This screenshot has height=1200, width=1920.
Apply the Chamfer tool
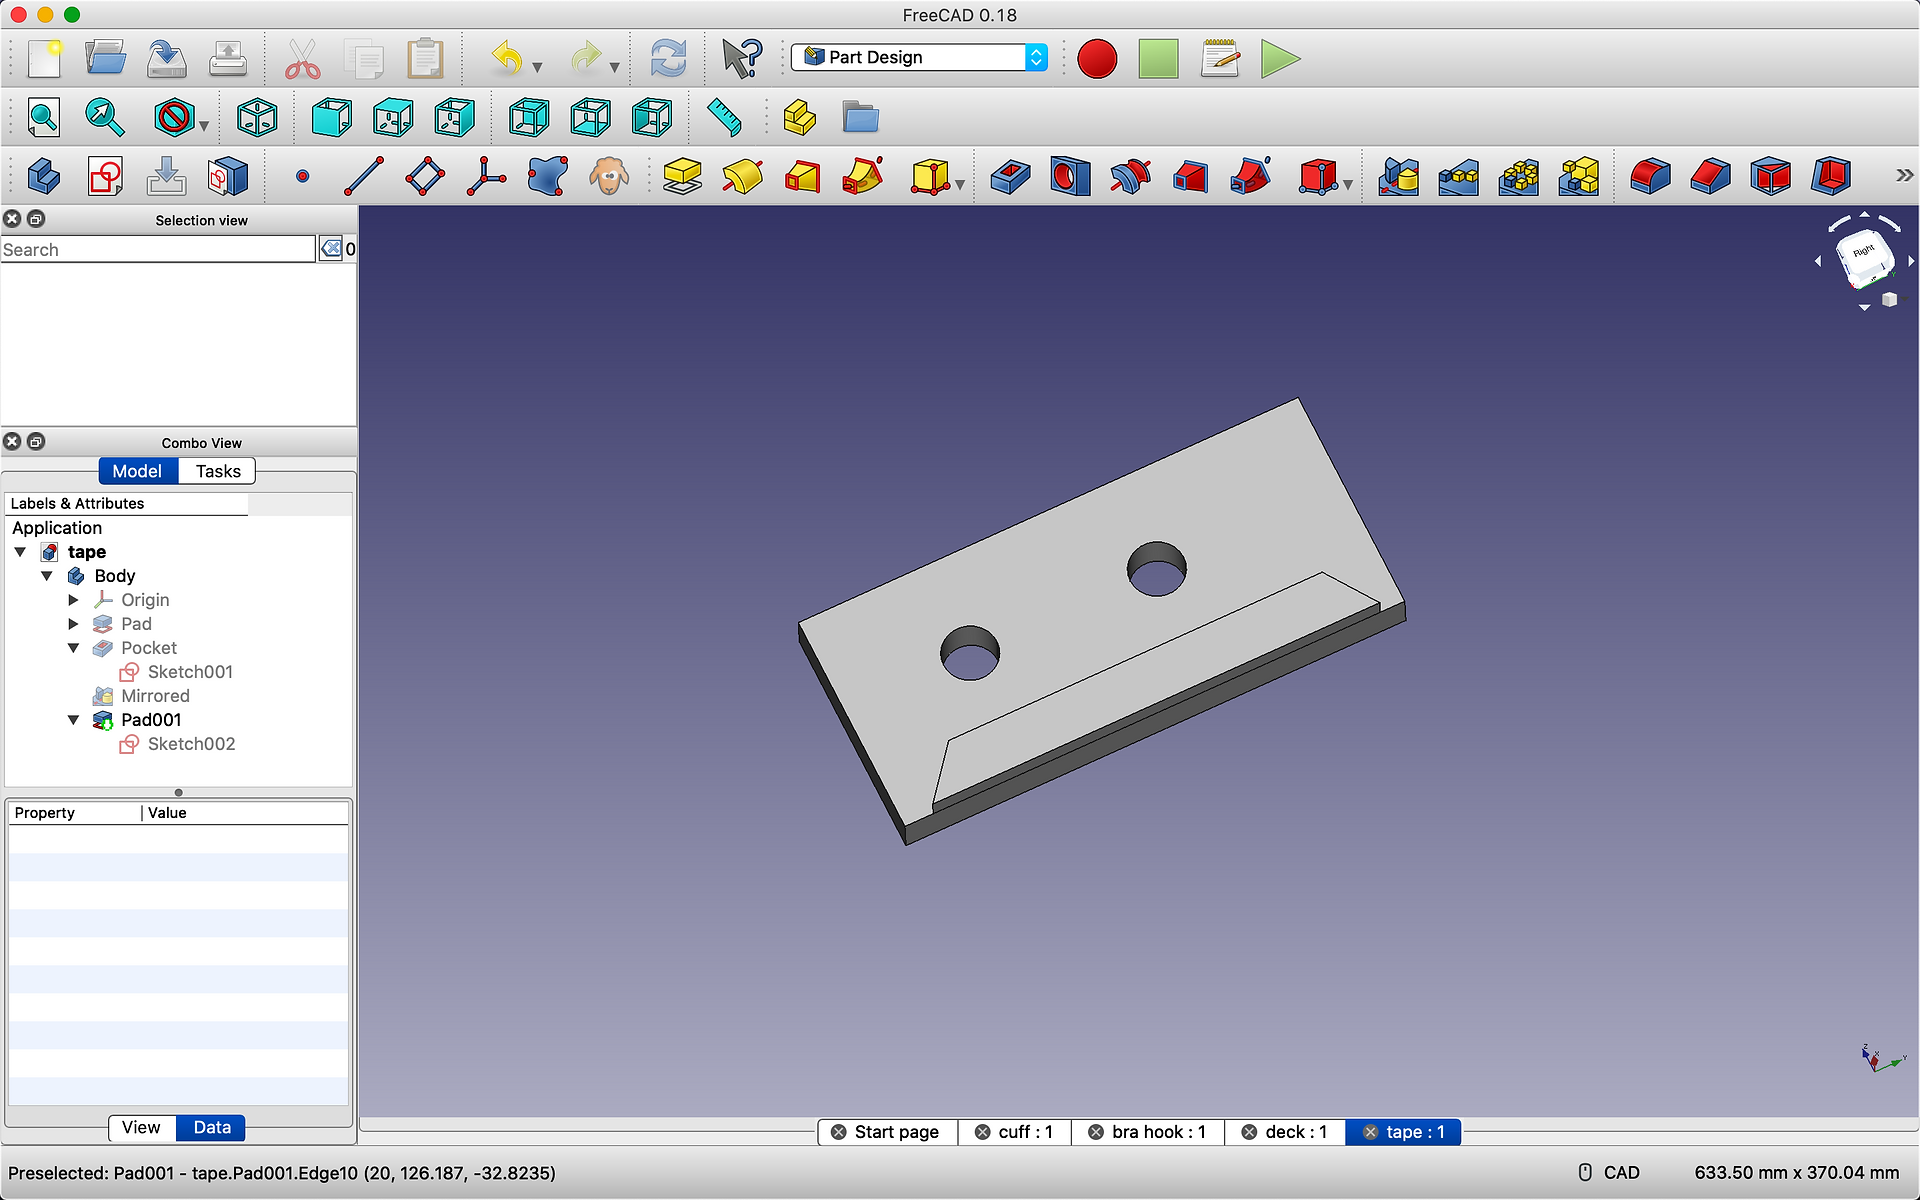1710,177
